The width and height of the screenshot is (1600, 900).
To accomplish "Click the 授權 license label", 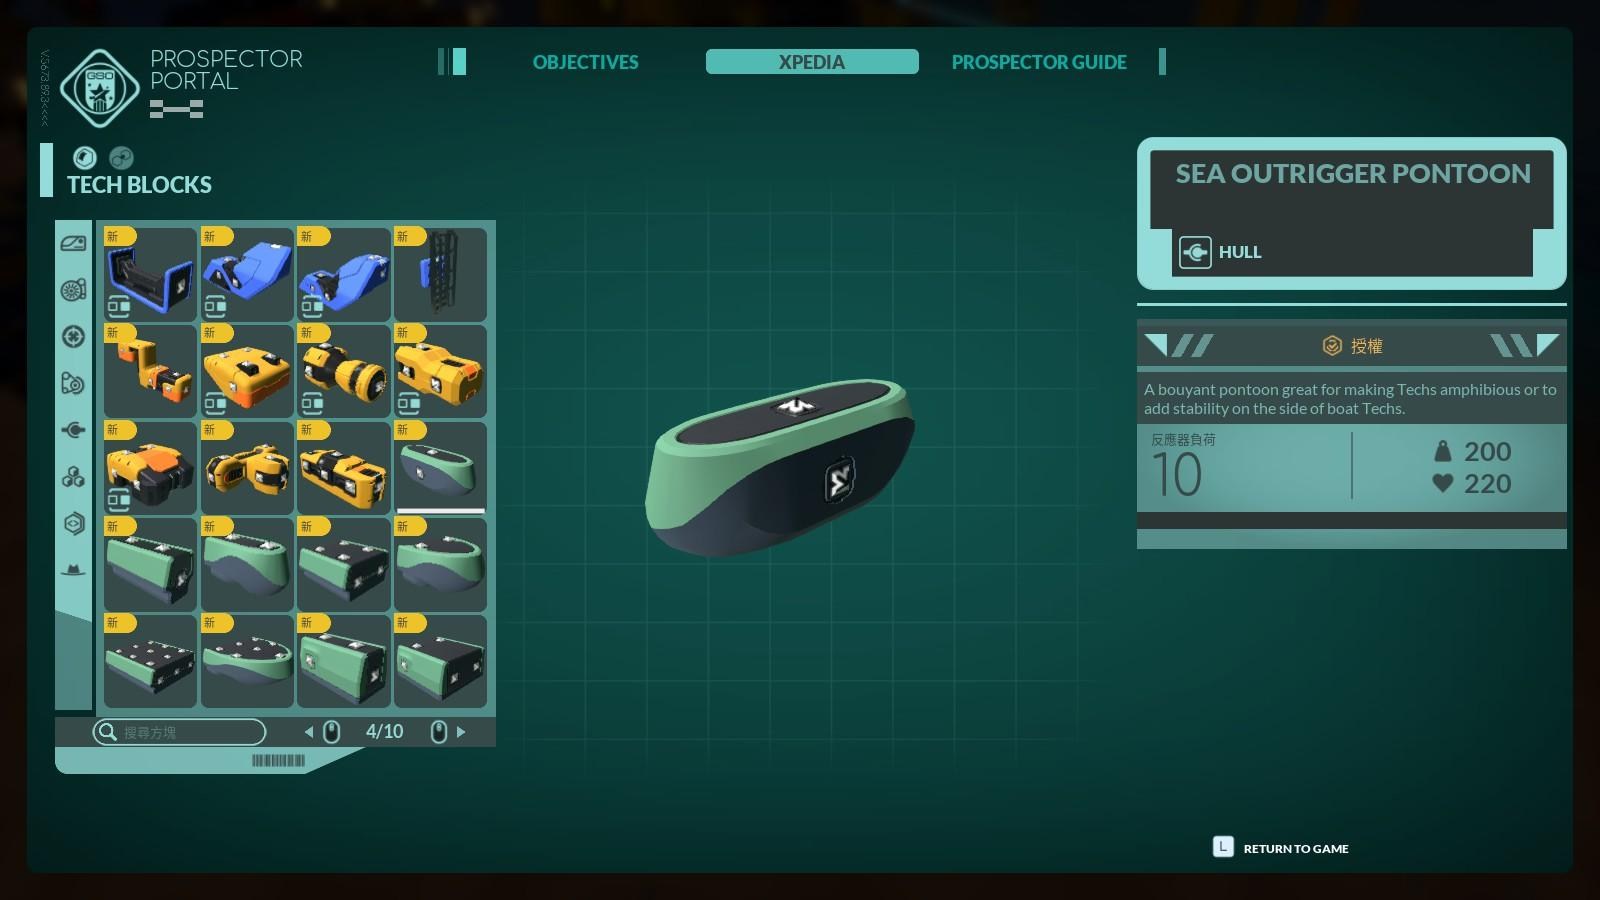I will click(x=1366, y=346).
